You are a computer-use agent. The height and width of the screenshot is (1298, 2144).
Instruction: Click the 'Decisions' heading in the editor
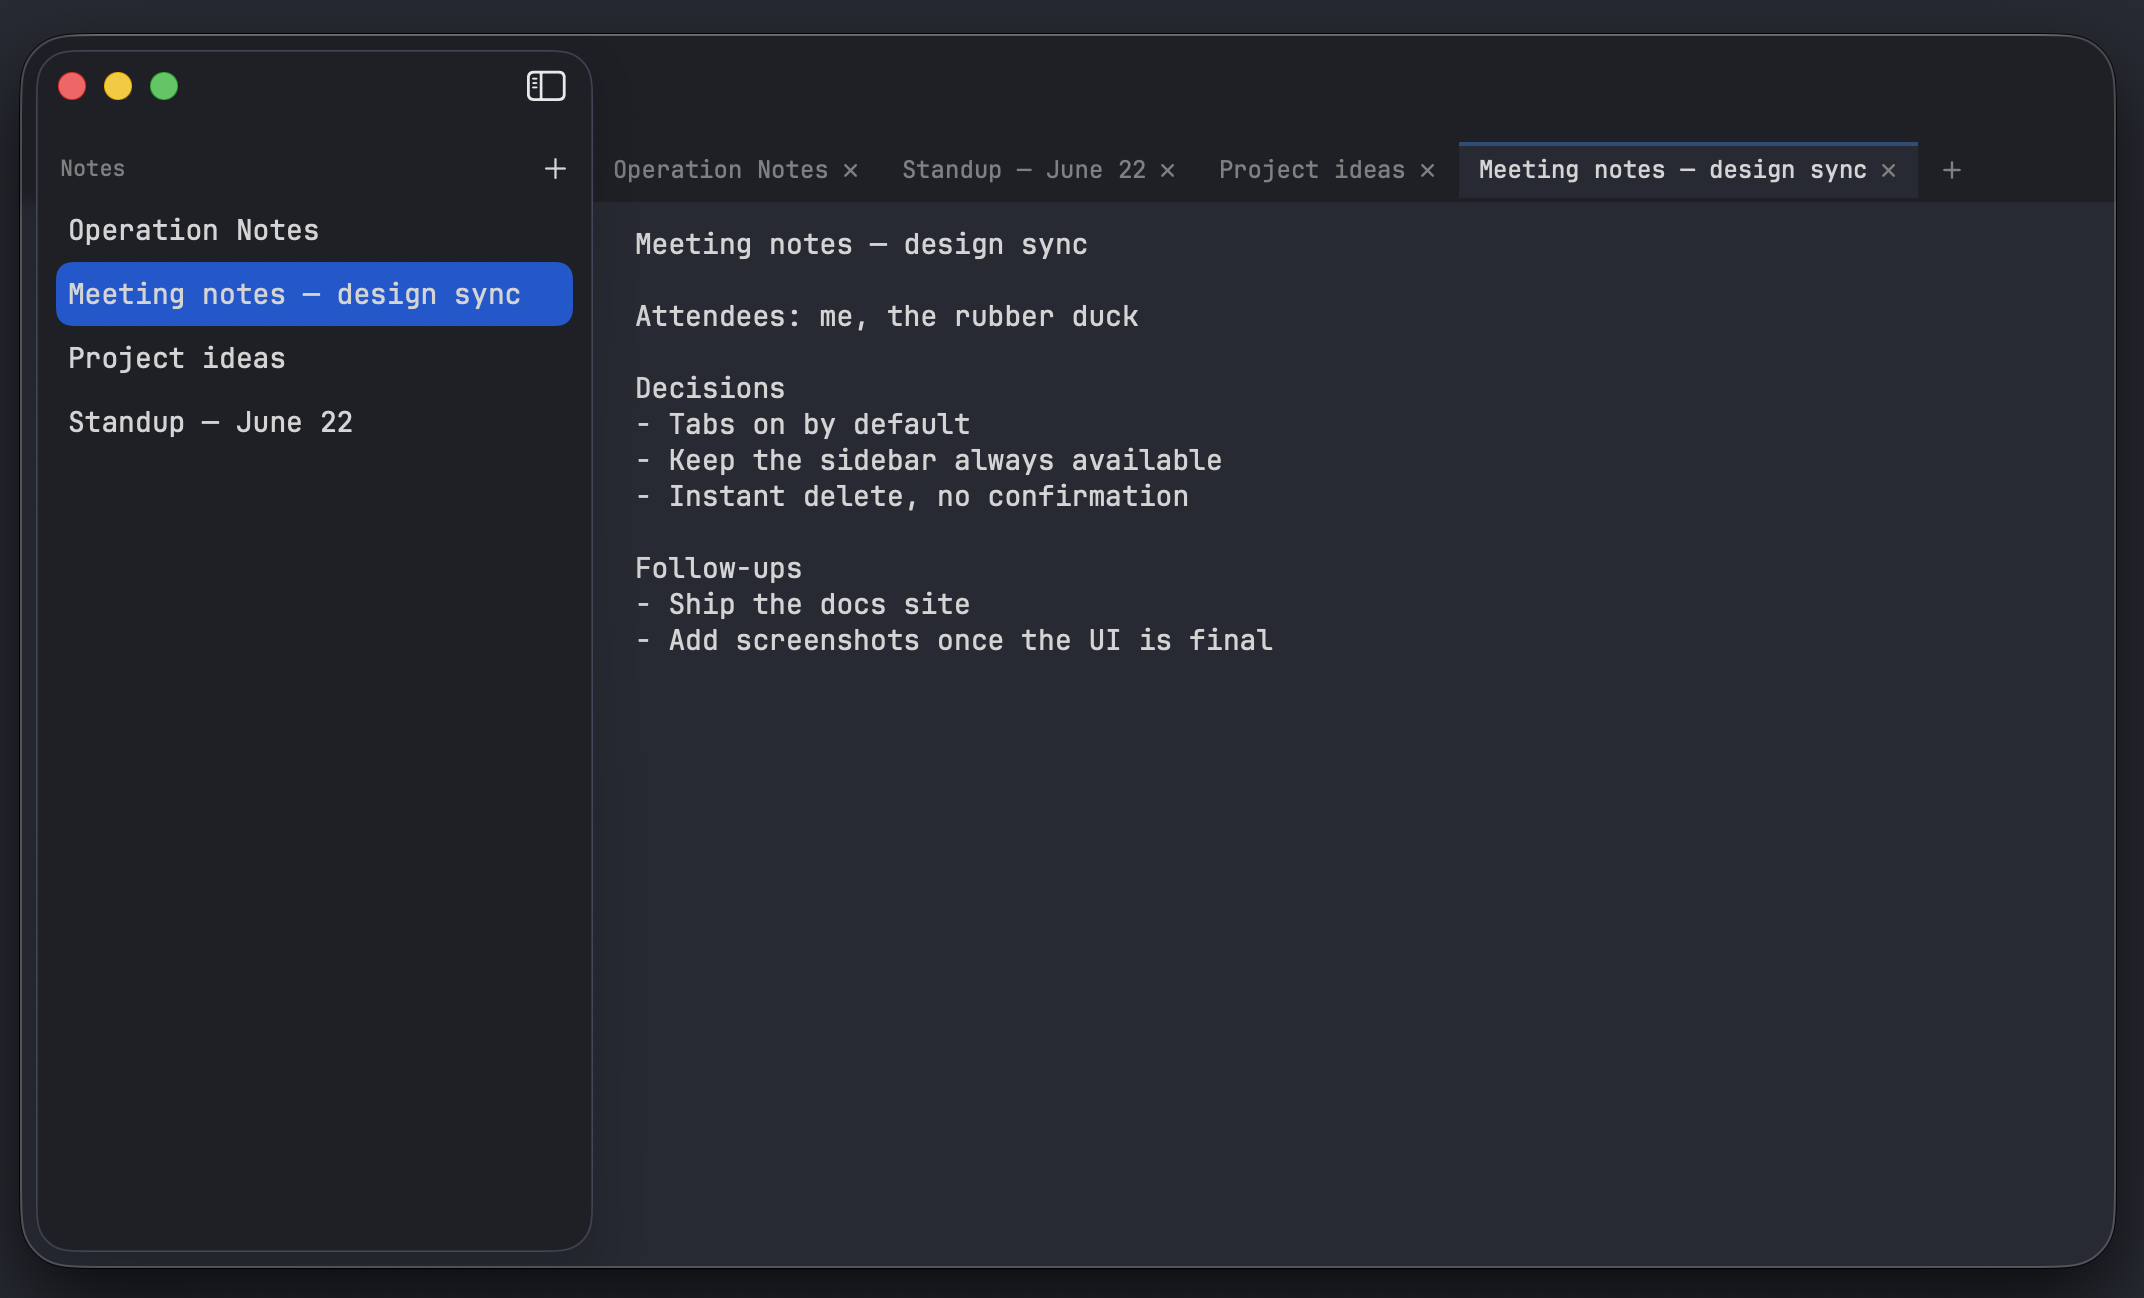coord(710,389)
